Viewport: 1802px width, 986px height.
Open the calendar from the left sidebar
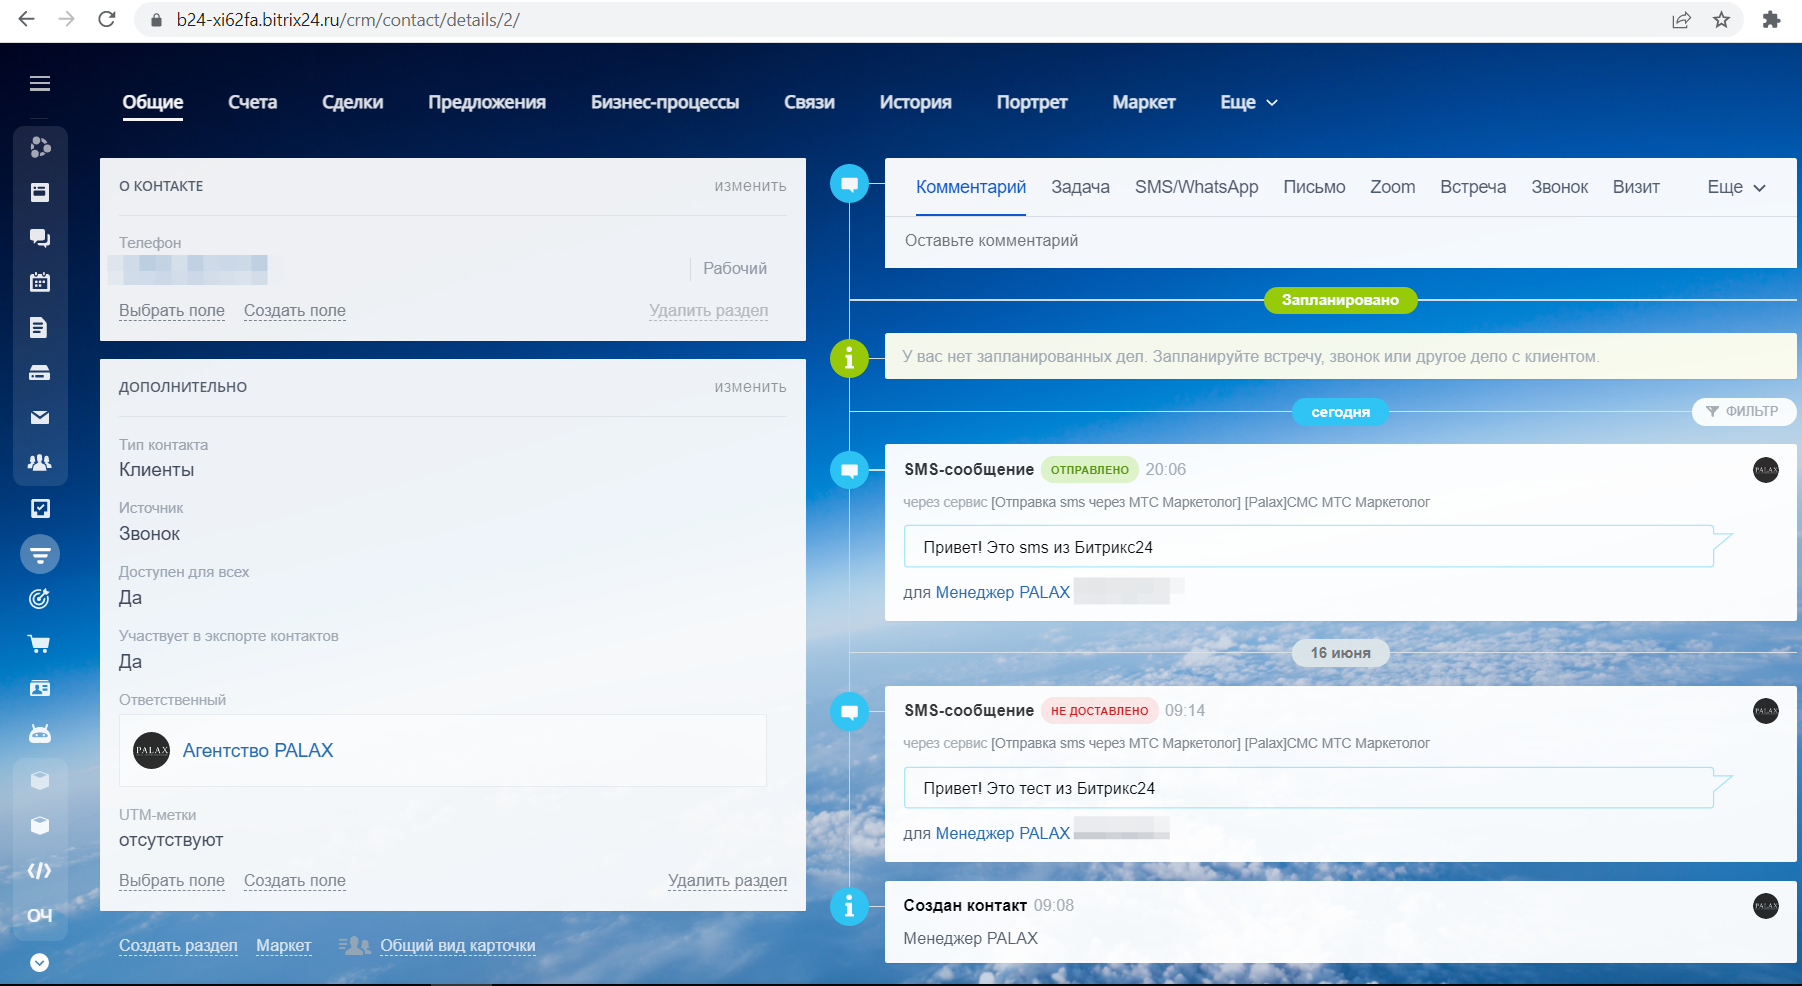(40, 282)
